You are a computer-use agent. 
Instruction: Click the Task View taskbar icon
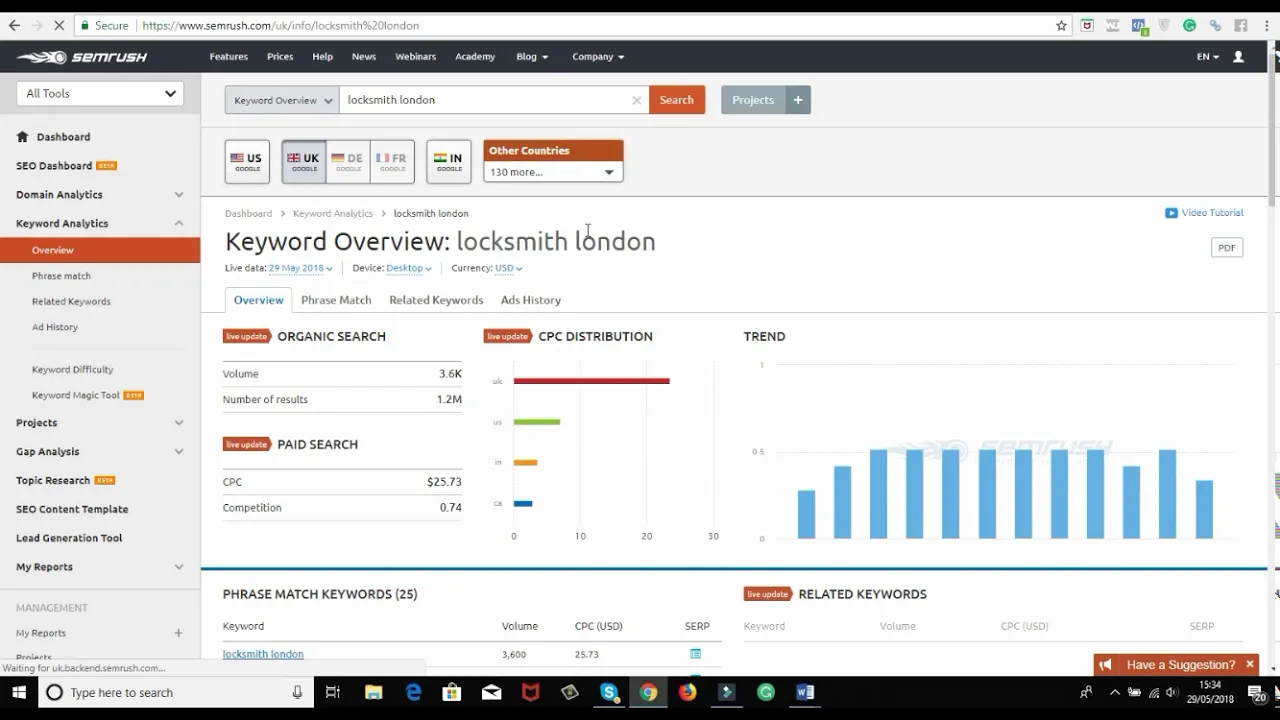[333, 692]
